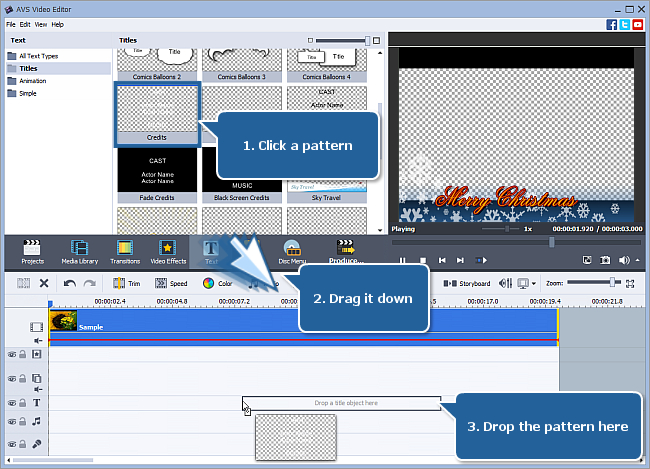
Task: Select Comics Balloons 4 pattern
Action: pos(327,65)
